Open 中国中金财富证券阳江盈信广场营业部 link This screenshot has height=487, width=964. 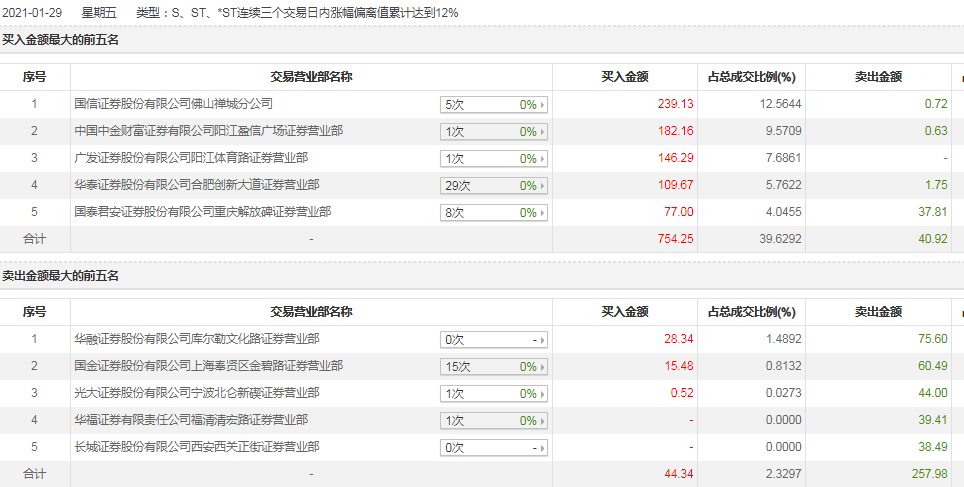(x=208, y=131)
